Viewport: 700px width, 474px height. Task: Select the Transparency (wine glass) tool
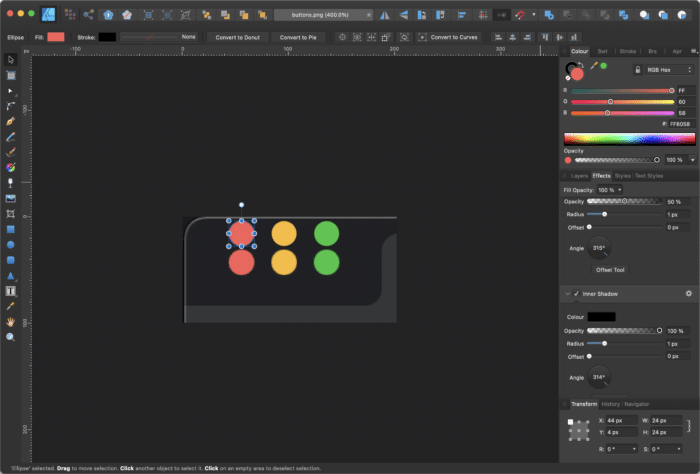click(11, 183)
